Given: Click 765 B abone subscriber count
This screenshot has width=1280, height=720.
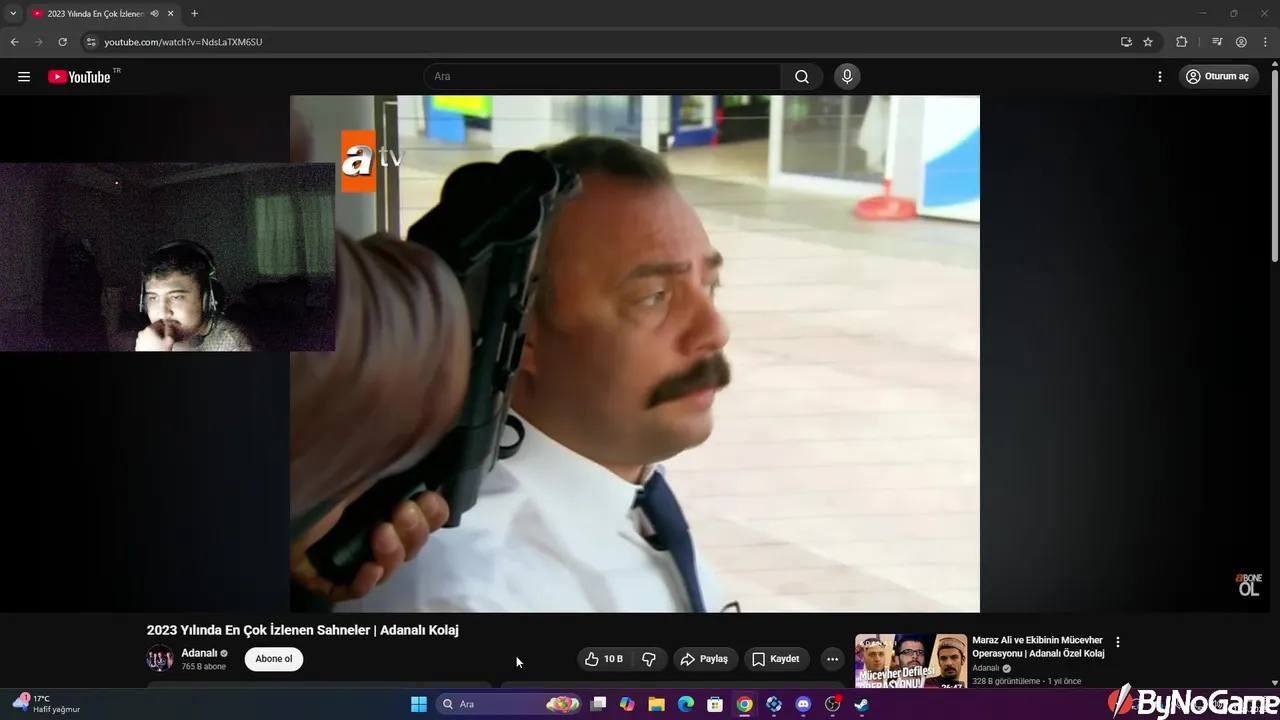Looking at the screenshot, I should click(x=203, y=666).
